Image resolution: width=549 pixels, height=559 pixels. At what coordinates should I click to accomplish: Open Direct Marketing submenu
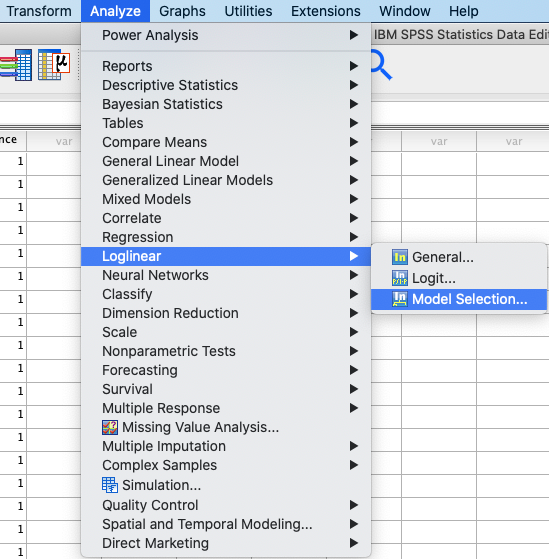tap(226, 543)
